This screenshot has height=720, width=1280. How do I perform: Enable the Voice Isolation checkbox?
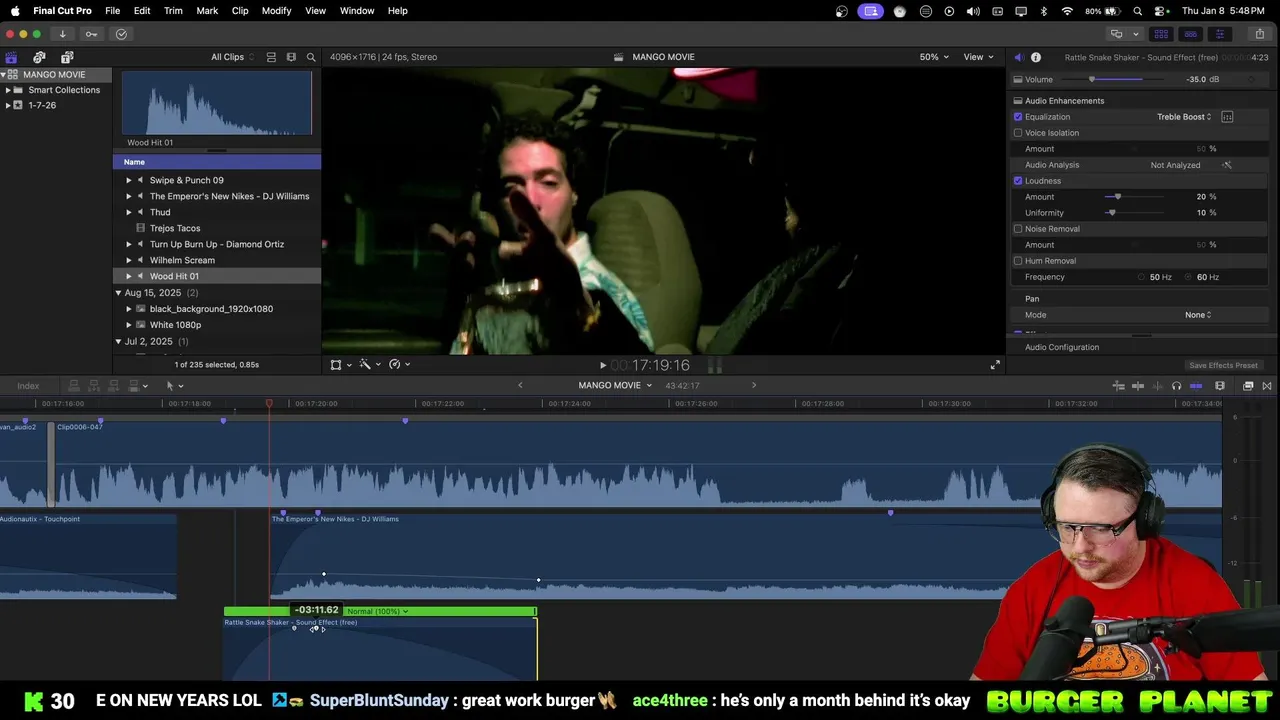coord(1018,133)
